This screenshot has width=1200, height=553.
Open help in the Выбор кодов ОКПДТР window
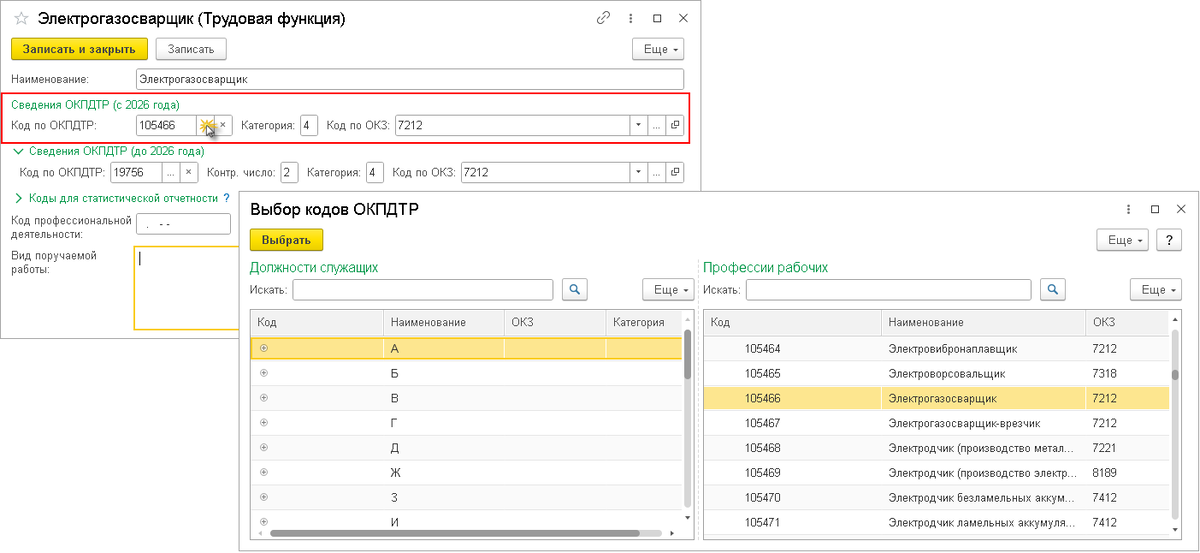1169,240
